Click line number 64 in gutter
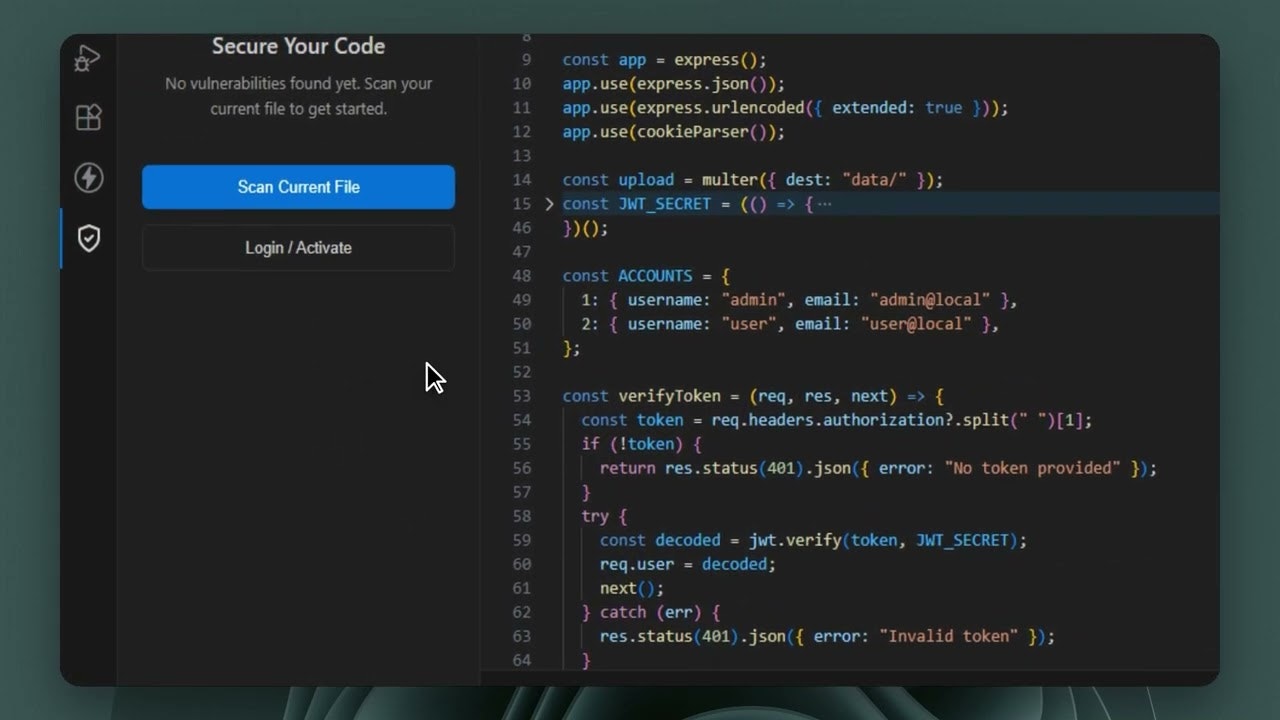This screenshot has height=720, width=1280. pos(522,660)
